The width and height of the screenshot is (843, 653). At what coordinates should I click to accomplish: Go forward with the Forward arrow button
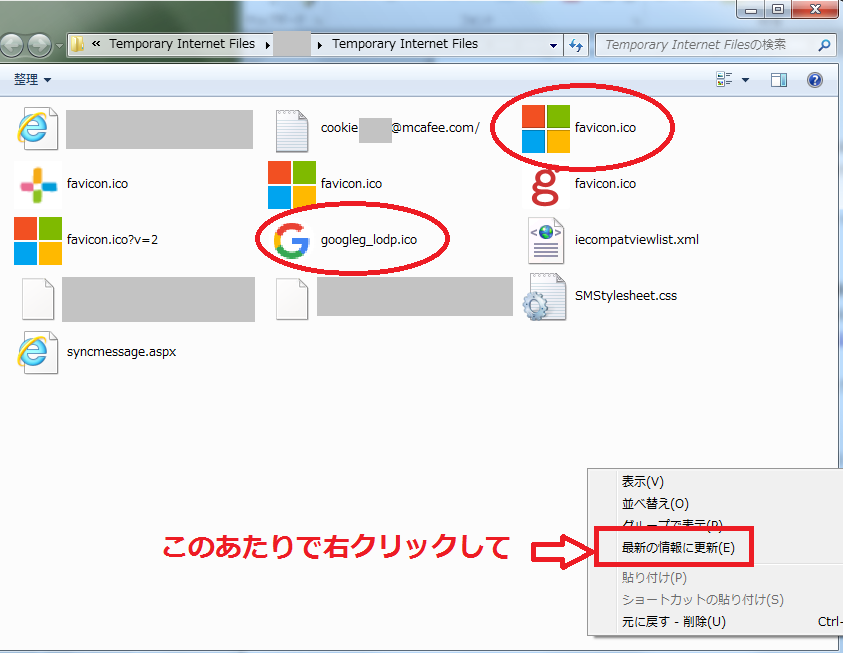pos(39,45)
